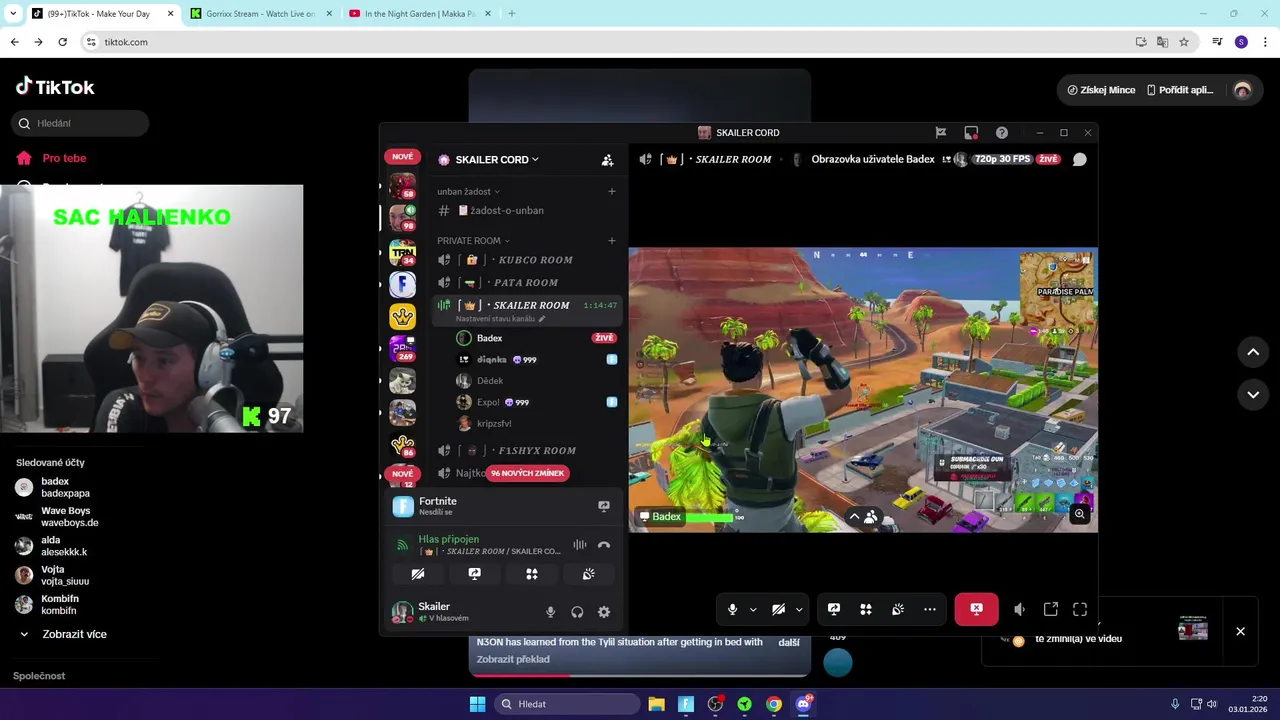Open Windows Start menu
This screenshot has height=720, width=1280.
(x=478, y=704)
